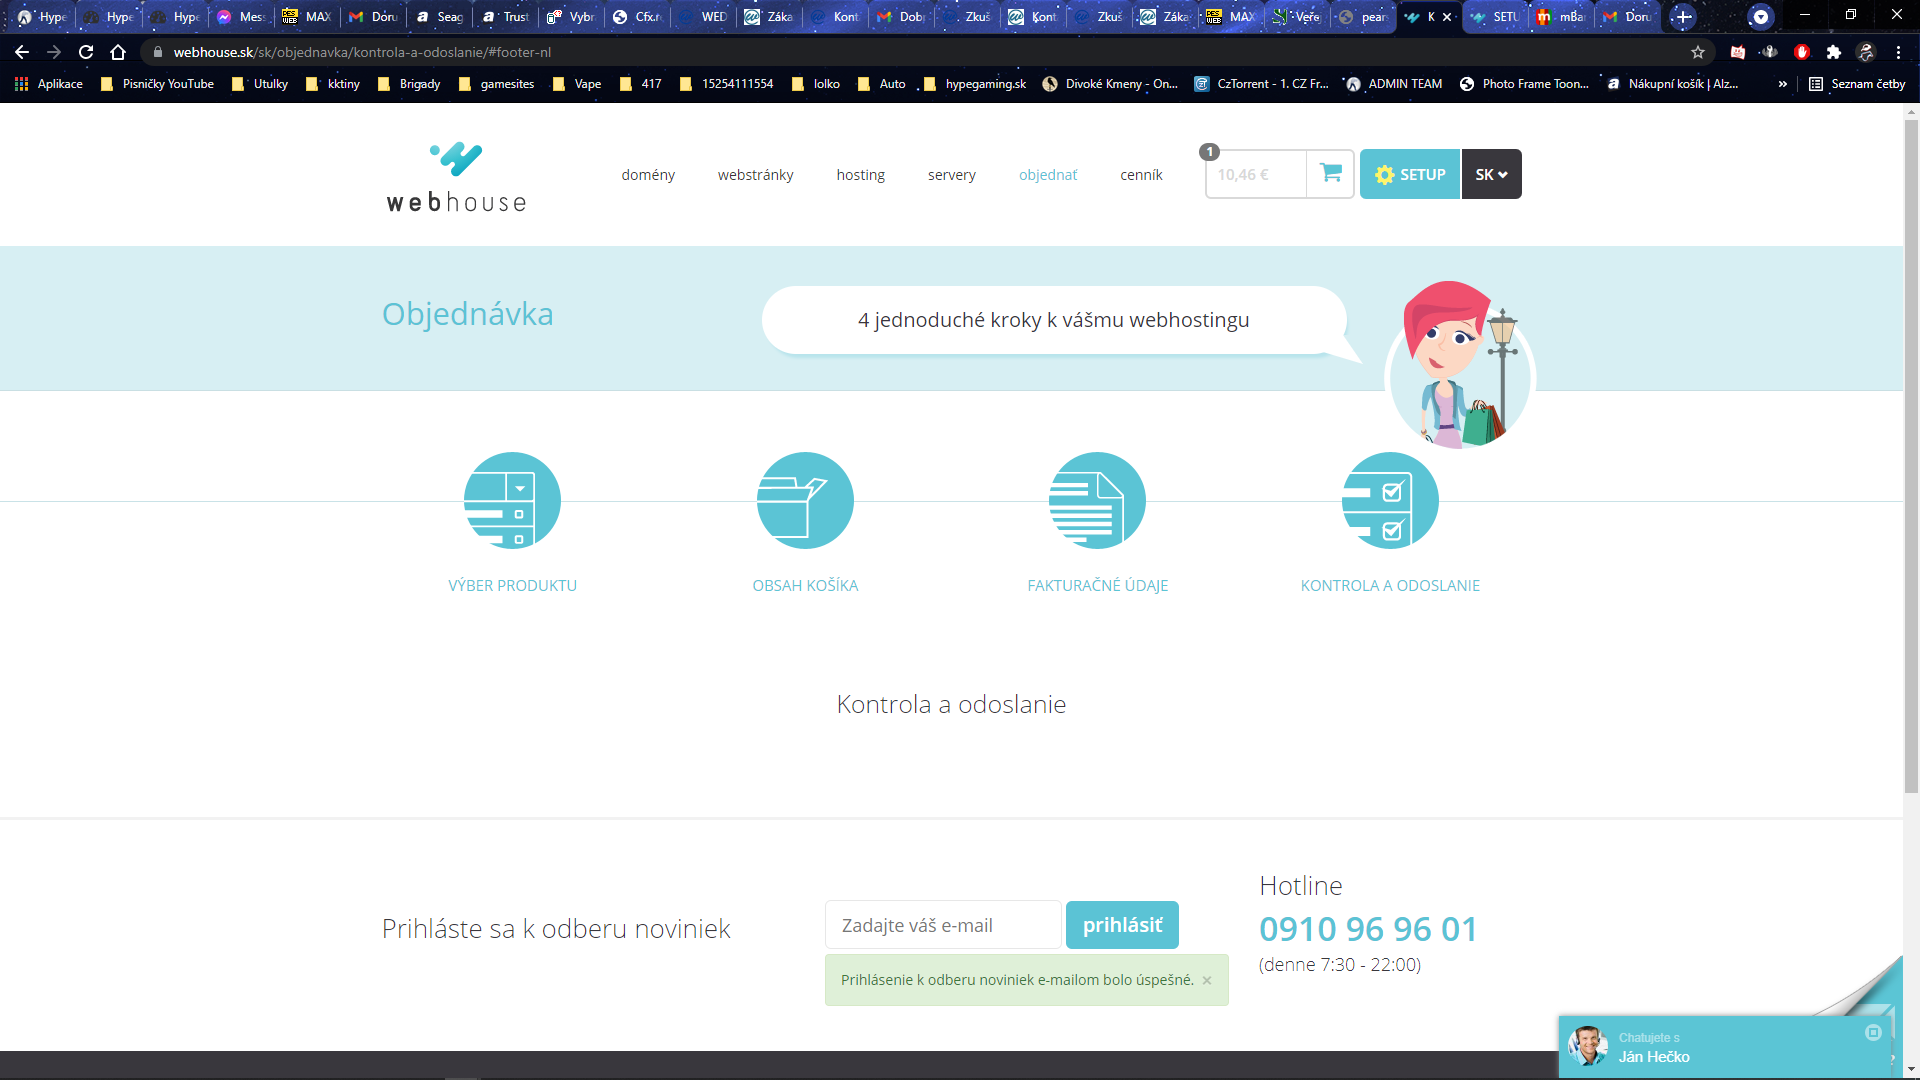Click the webhouse logo
1920x1080 pixels.
457,177
